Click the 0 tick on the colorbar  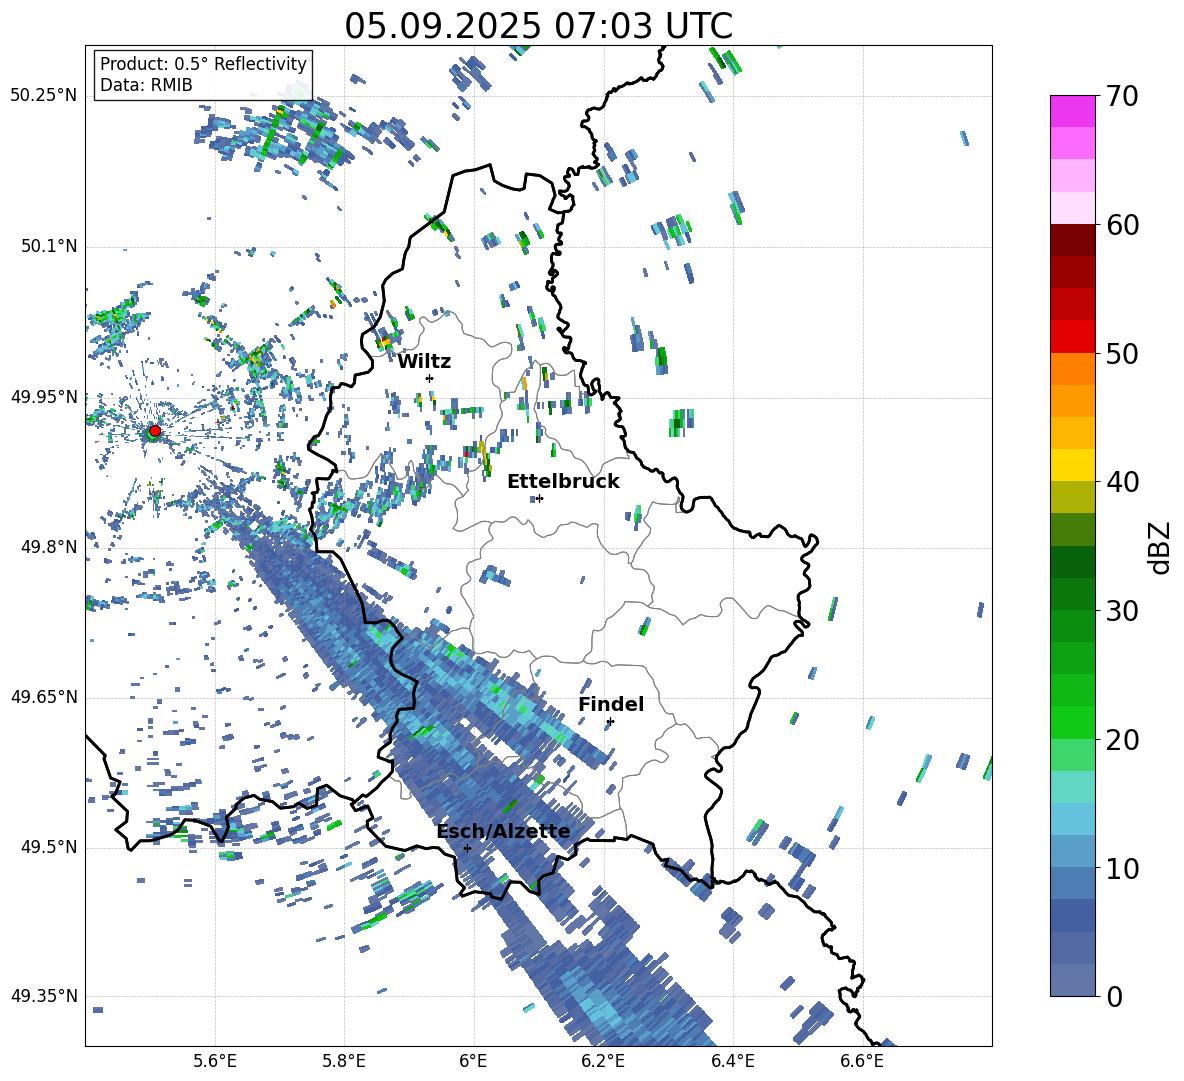click(x=1114, y=996)
